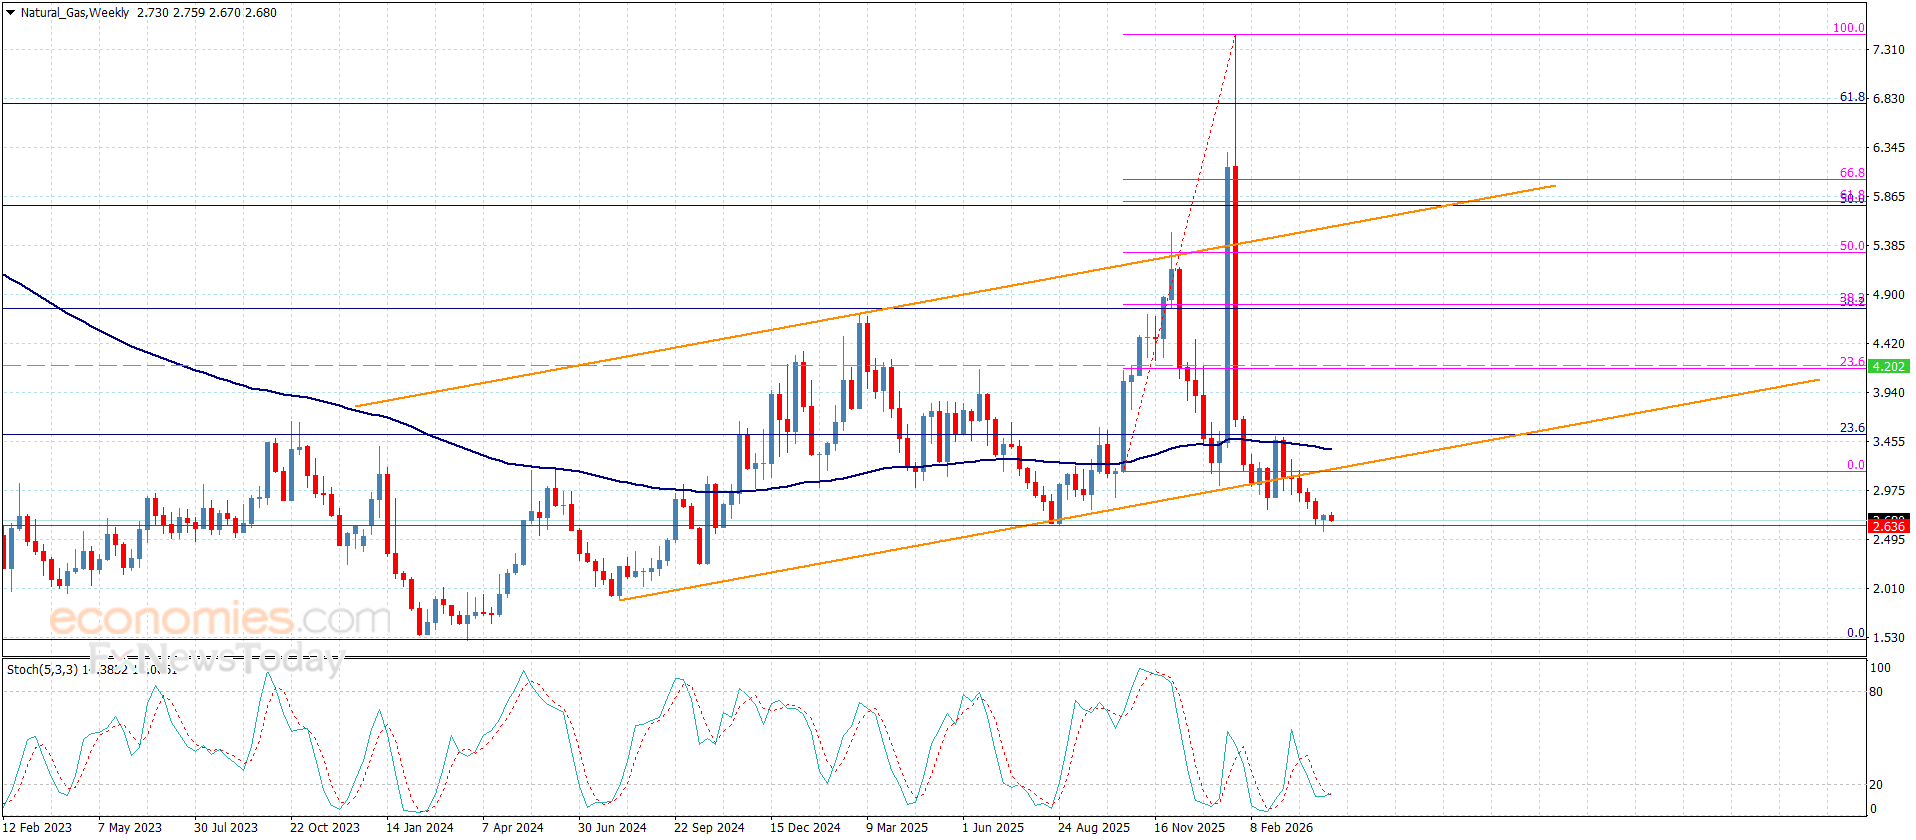Screen dimensions: 1916x840
Task: Click the black 23.6 label above 3.455
Action: click(1852, 428)
